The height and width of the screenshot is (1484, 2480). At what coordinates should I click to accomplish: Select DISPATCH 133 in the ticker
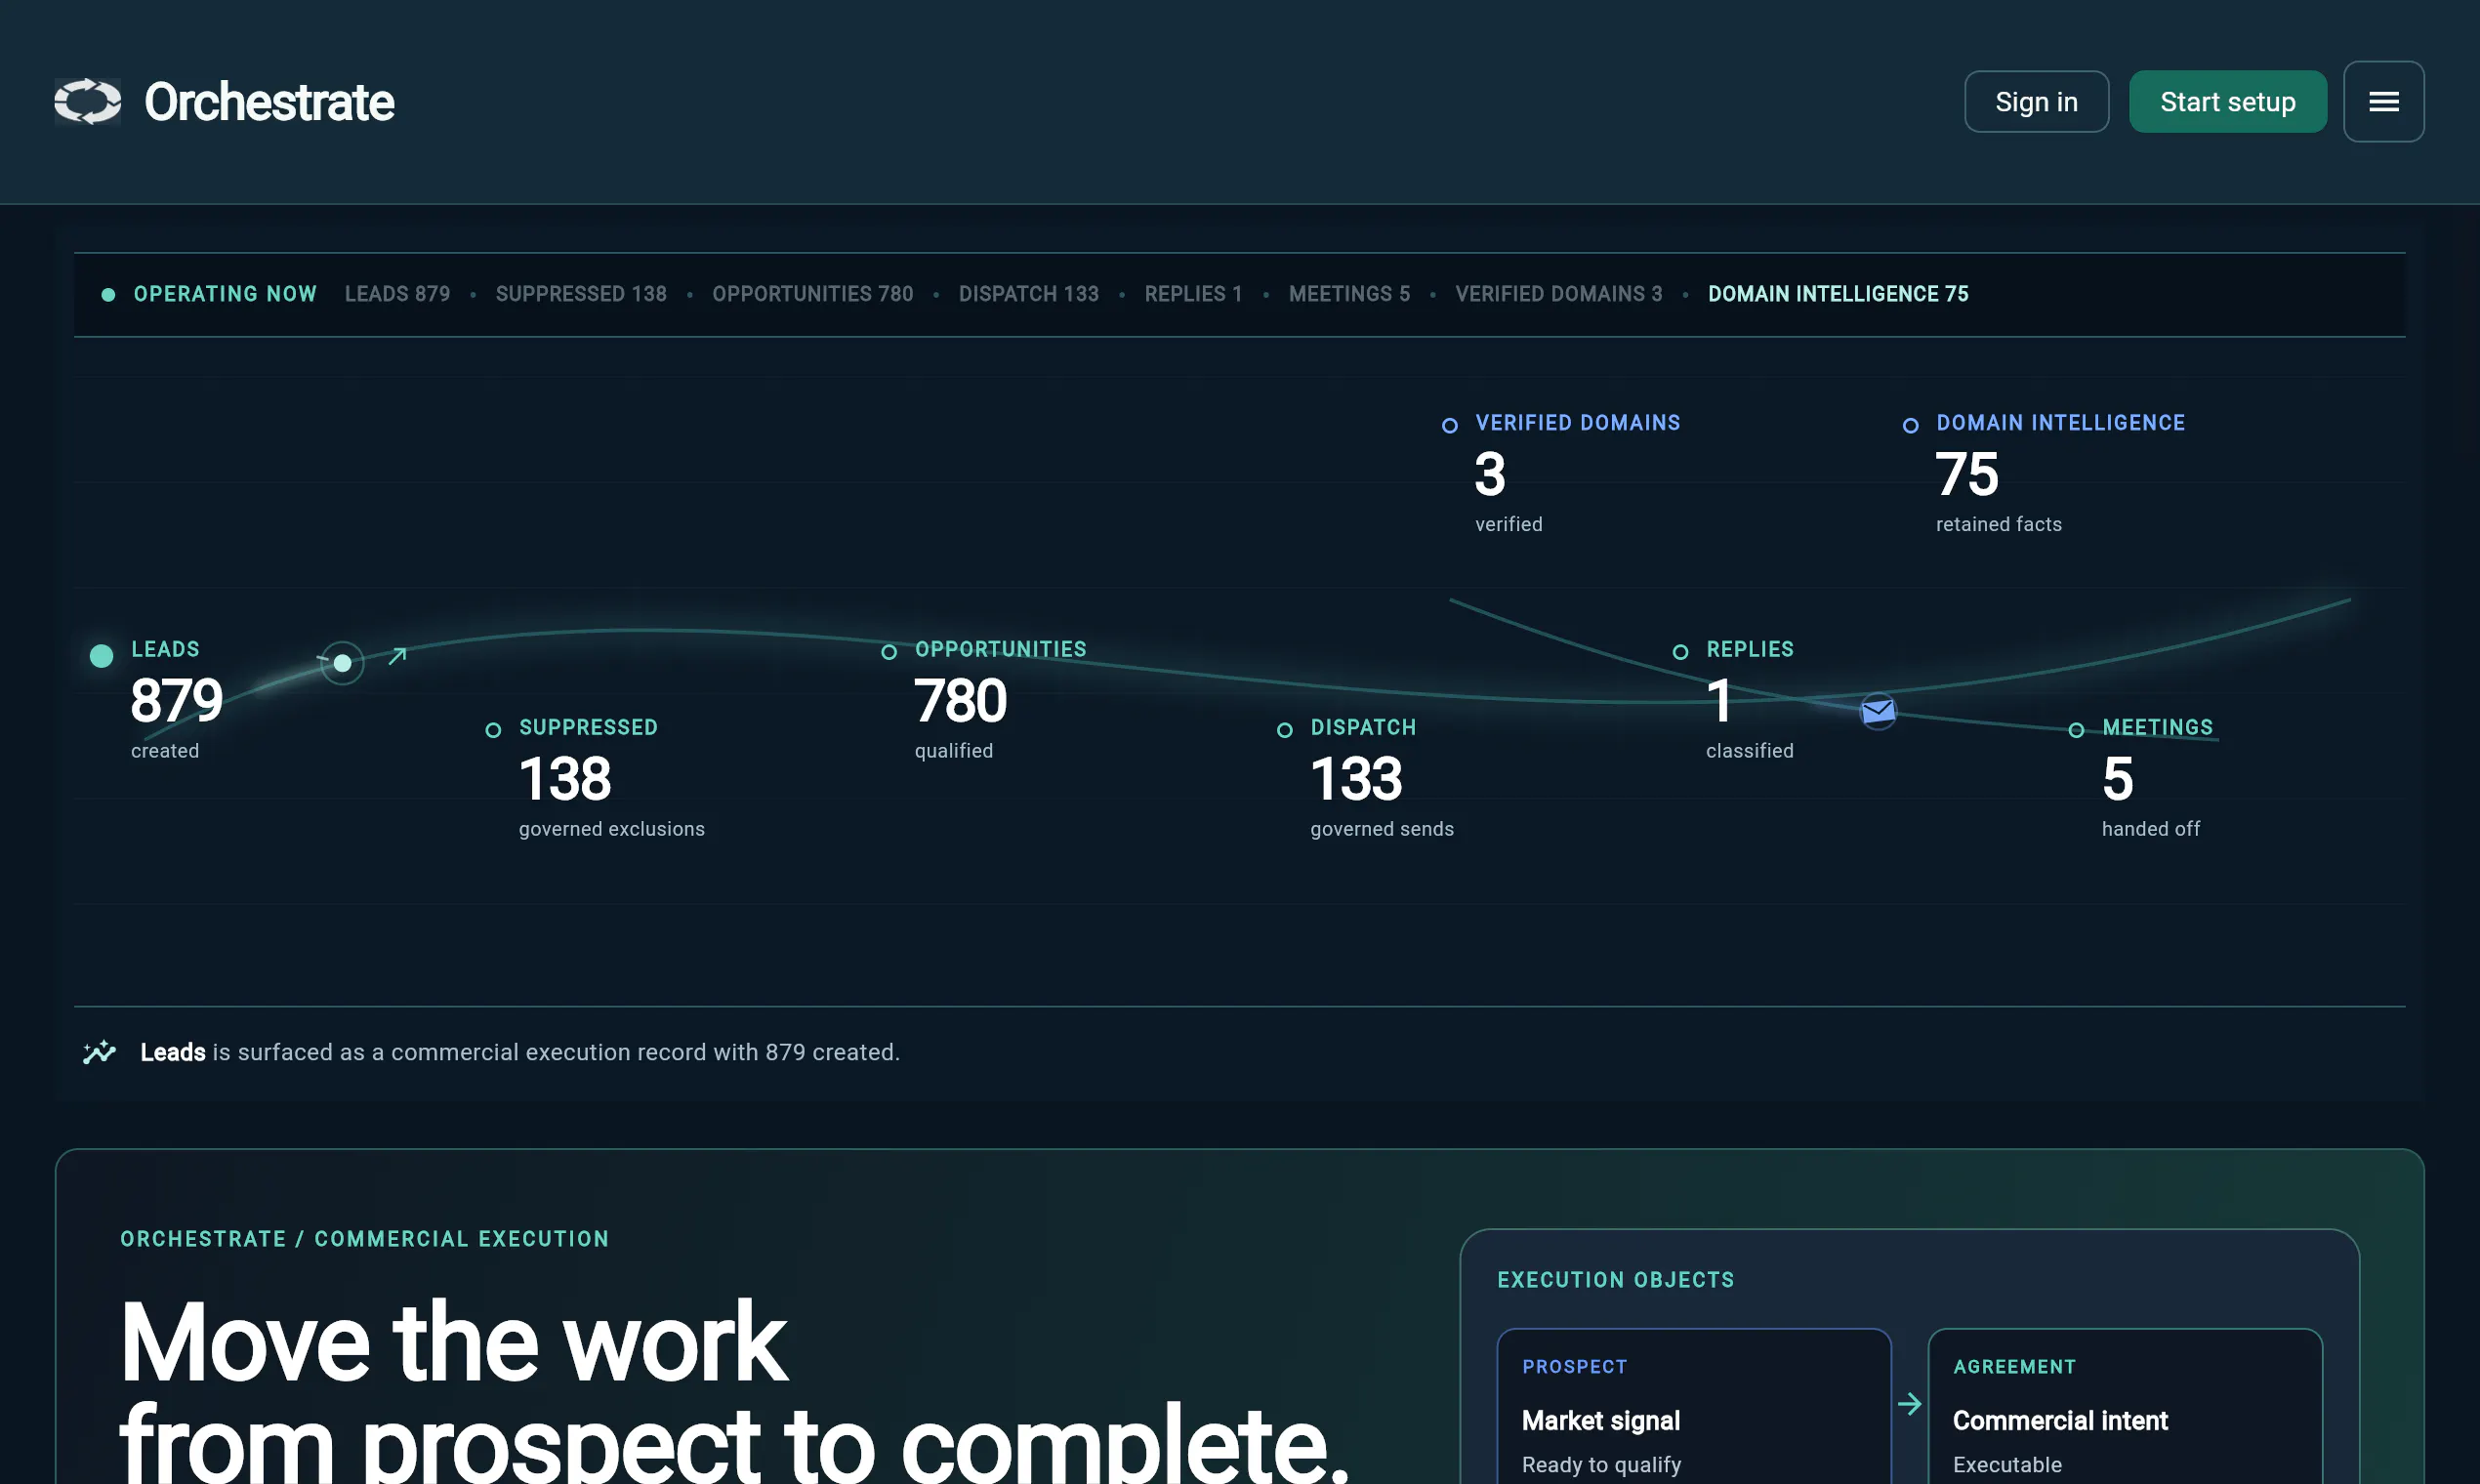click(1028, 294)
